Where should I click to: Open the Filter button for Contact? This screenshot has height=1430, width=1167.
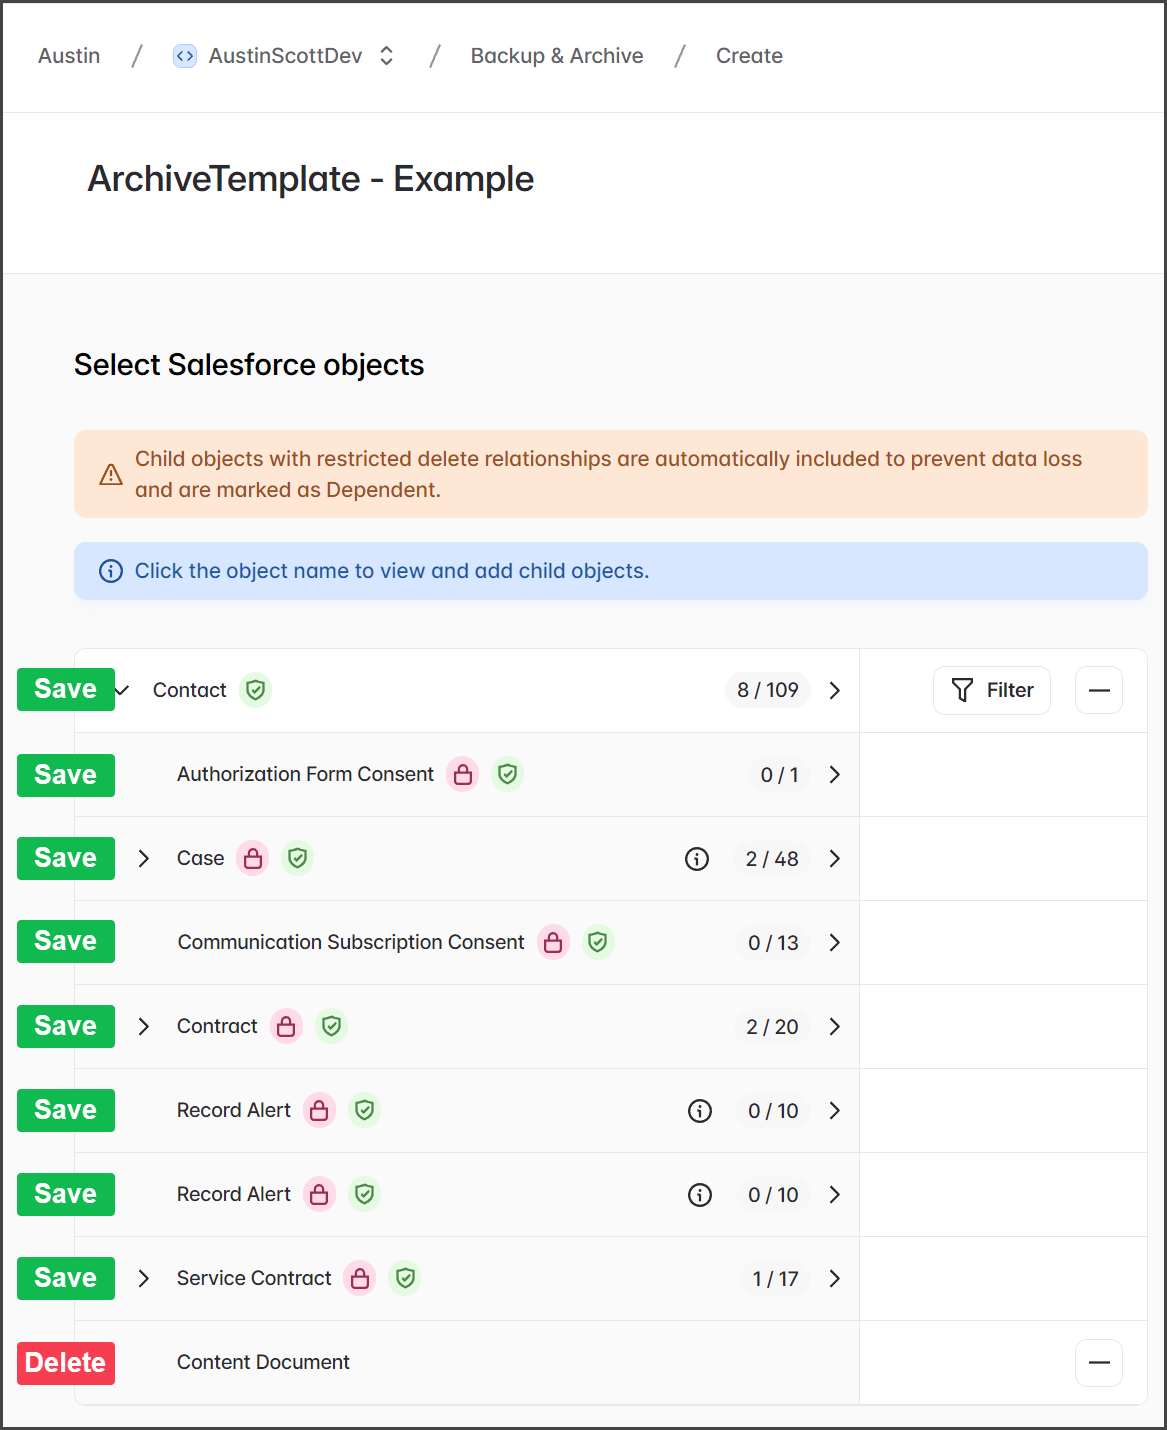[991, 690]
